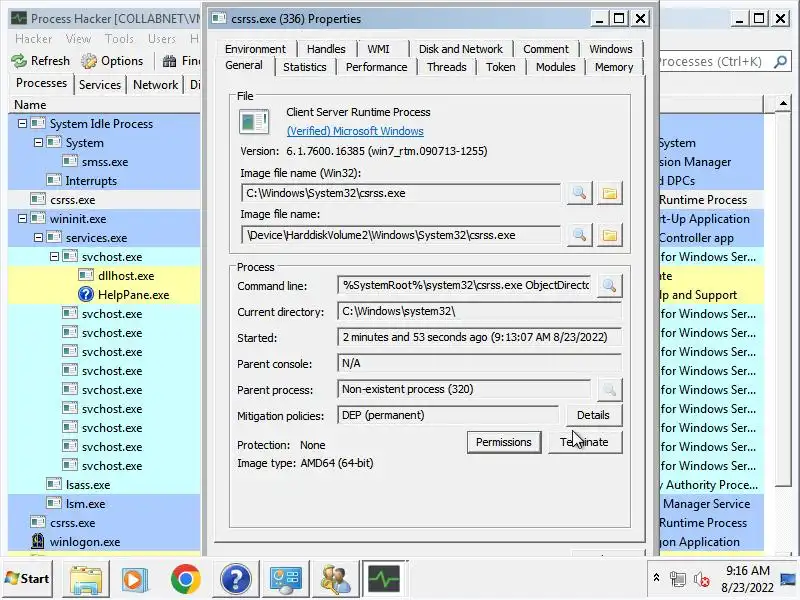Switch to the Memory tab
800x600 pixels.
click(x=614, y=67)
